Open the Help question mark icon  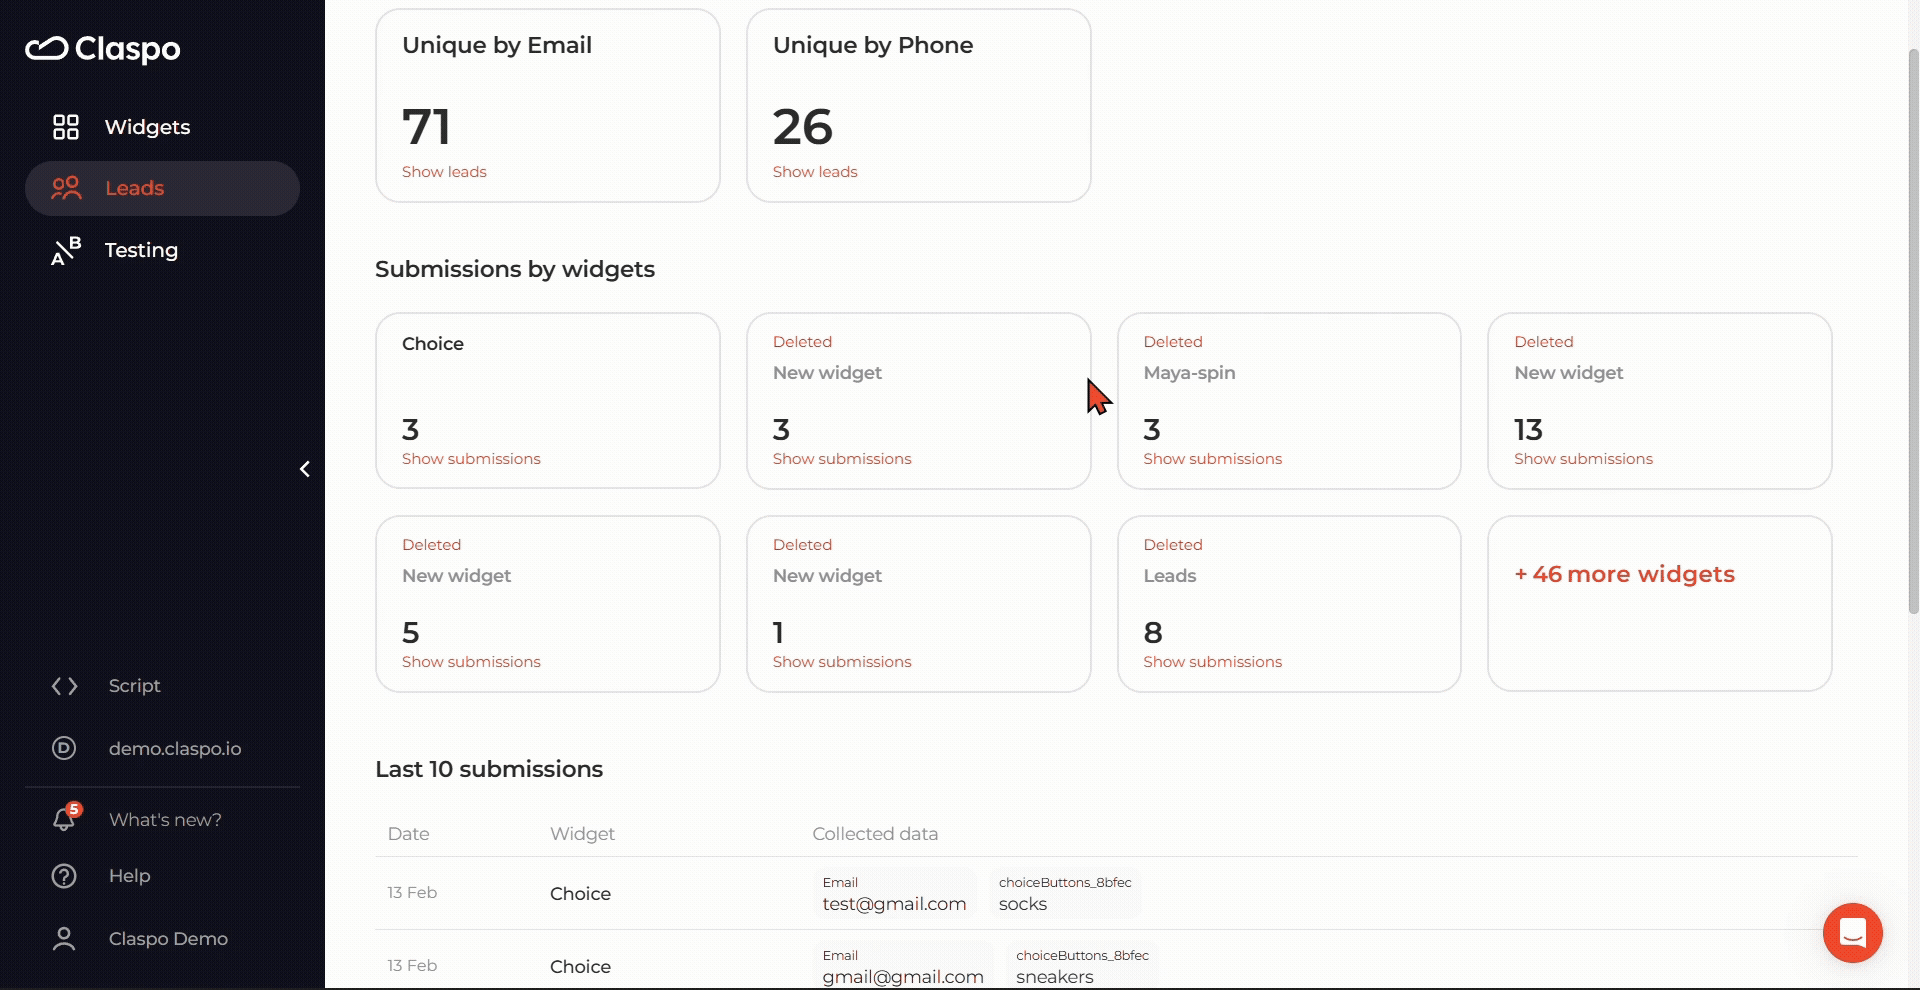tap(64, 876)
